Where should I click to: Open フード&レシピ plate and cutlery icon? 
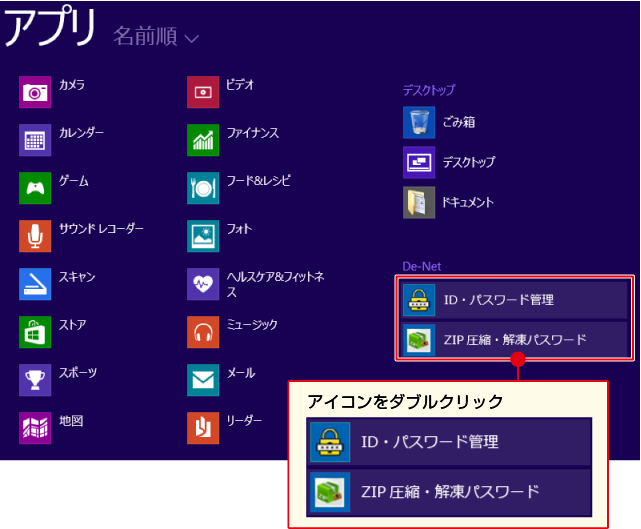pyautogui.click(x=203, y=188)
